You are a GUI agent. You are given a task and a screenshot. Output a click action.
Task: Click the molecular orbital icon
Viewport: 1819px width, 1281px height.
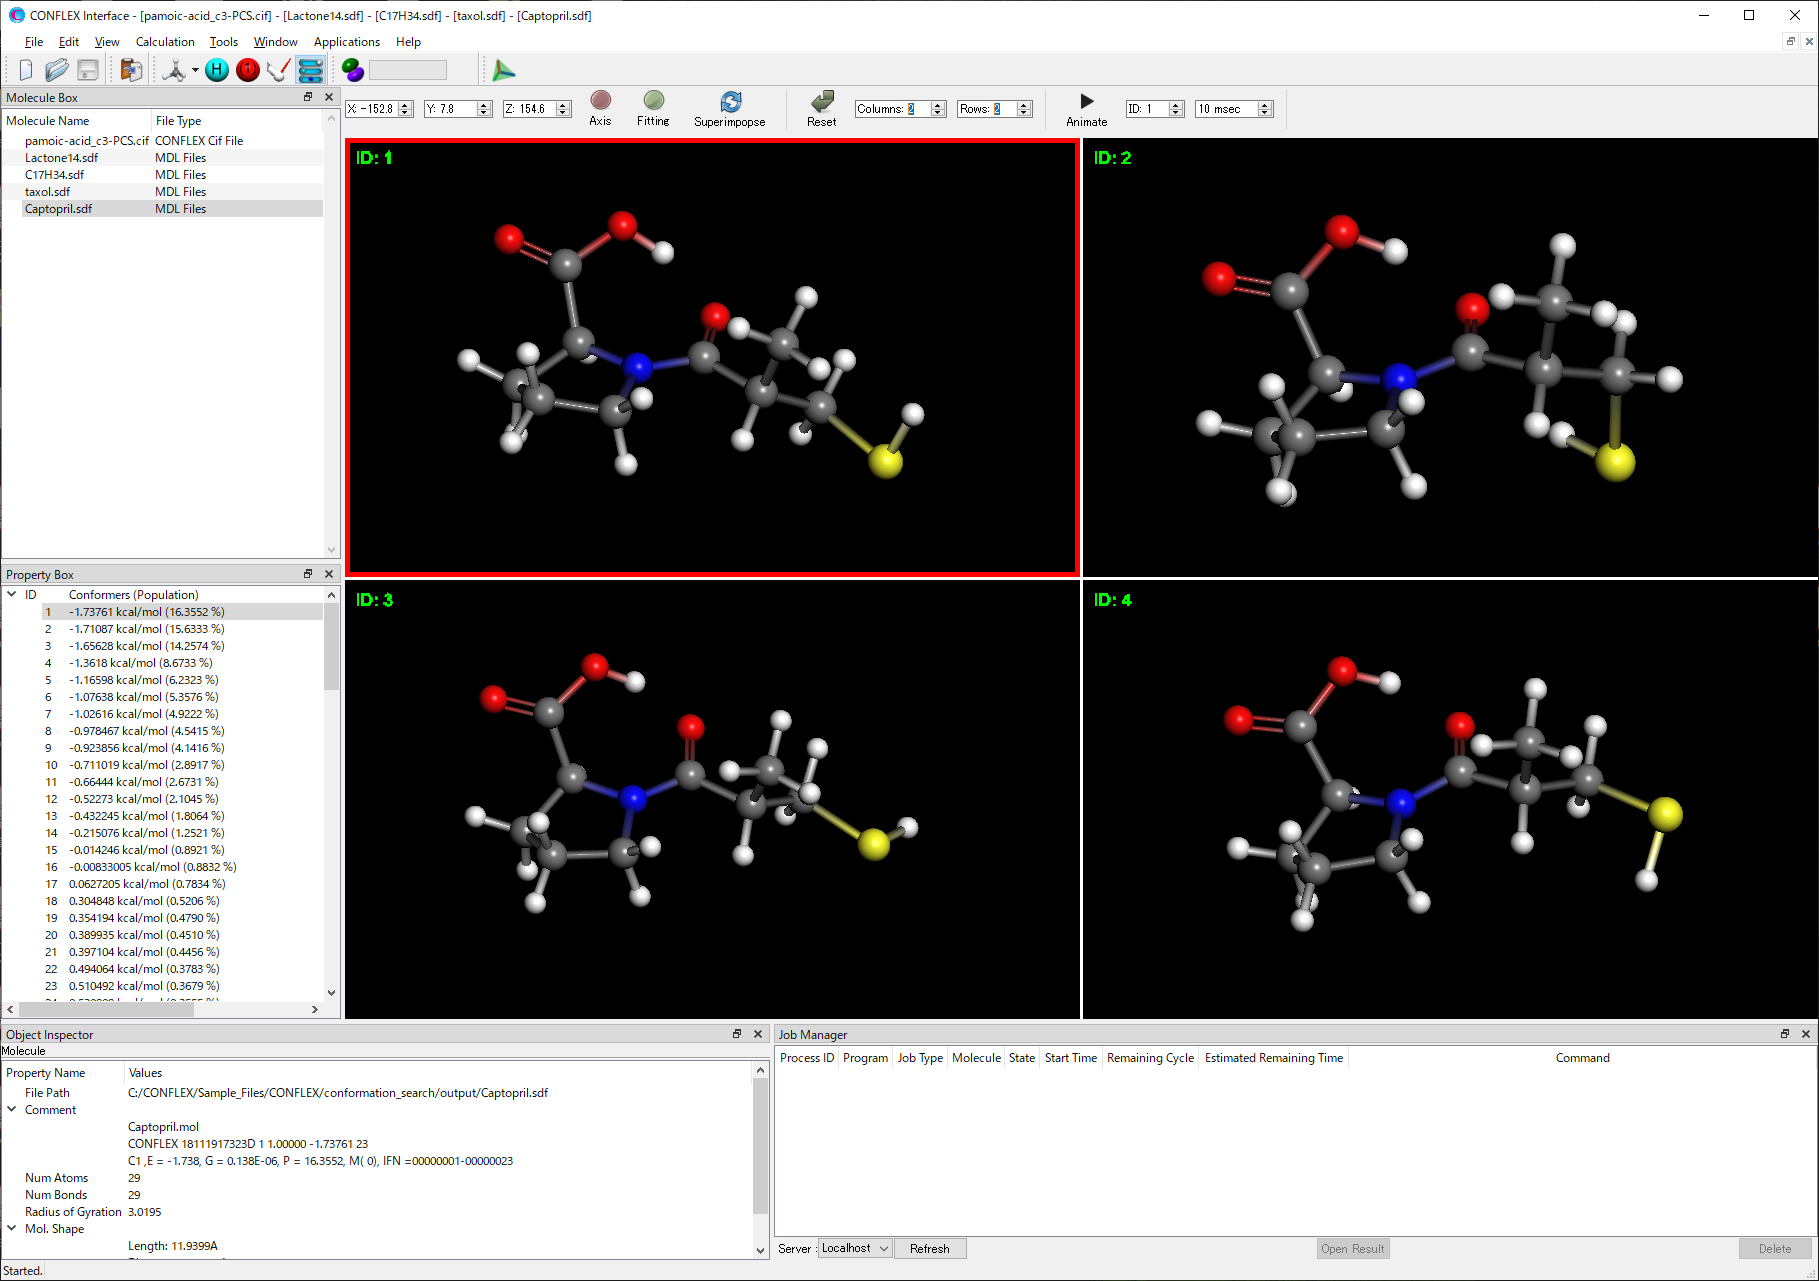(x=352, y=70)
